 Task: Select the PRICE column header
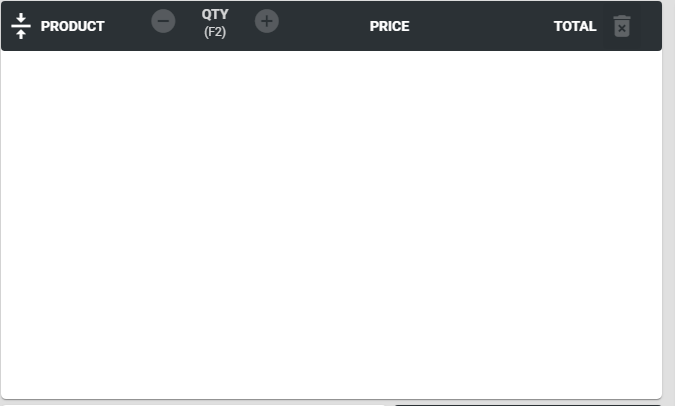(x=389, y=26)
